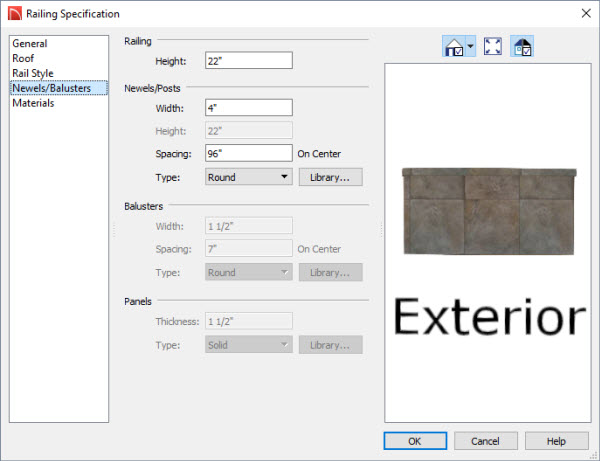
Task: Click the Newels/Posts Spacing field
Action: coord(249,153)
